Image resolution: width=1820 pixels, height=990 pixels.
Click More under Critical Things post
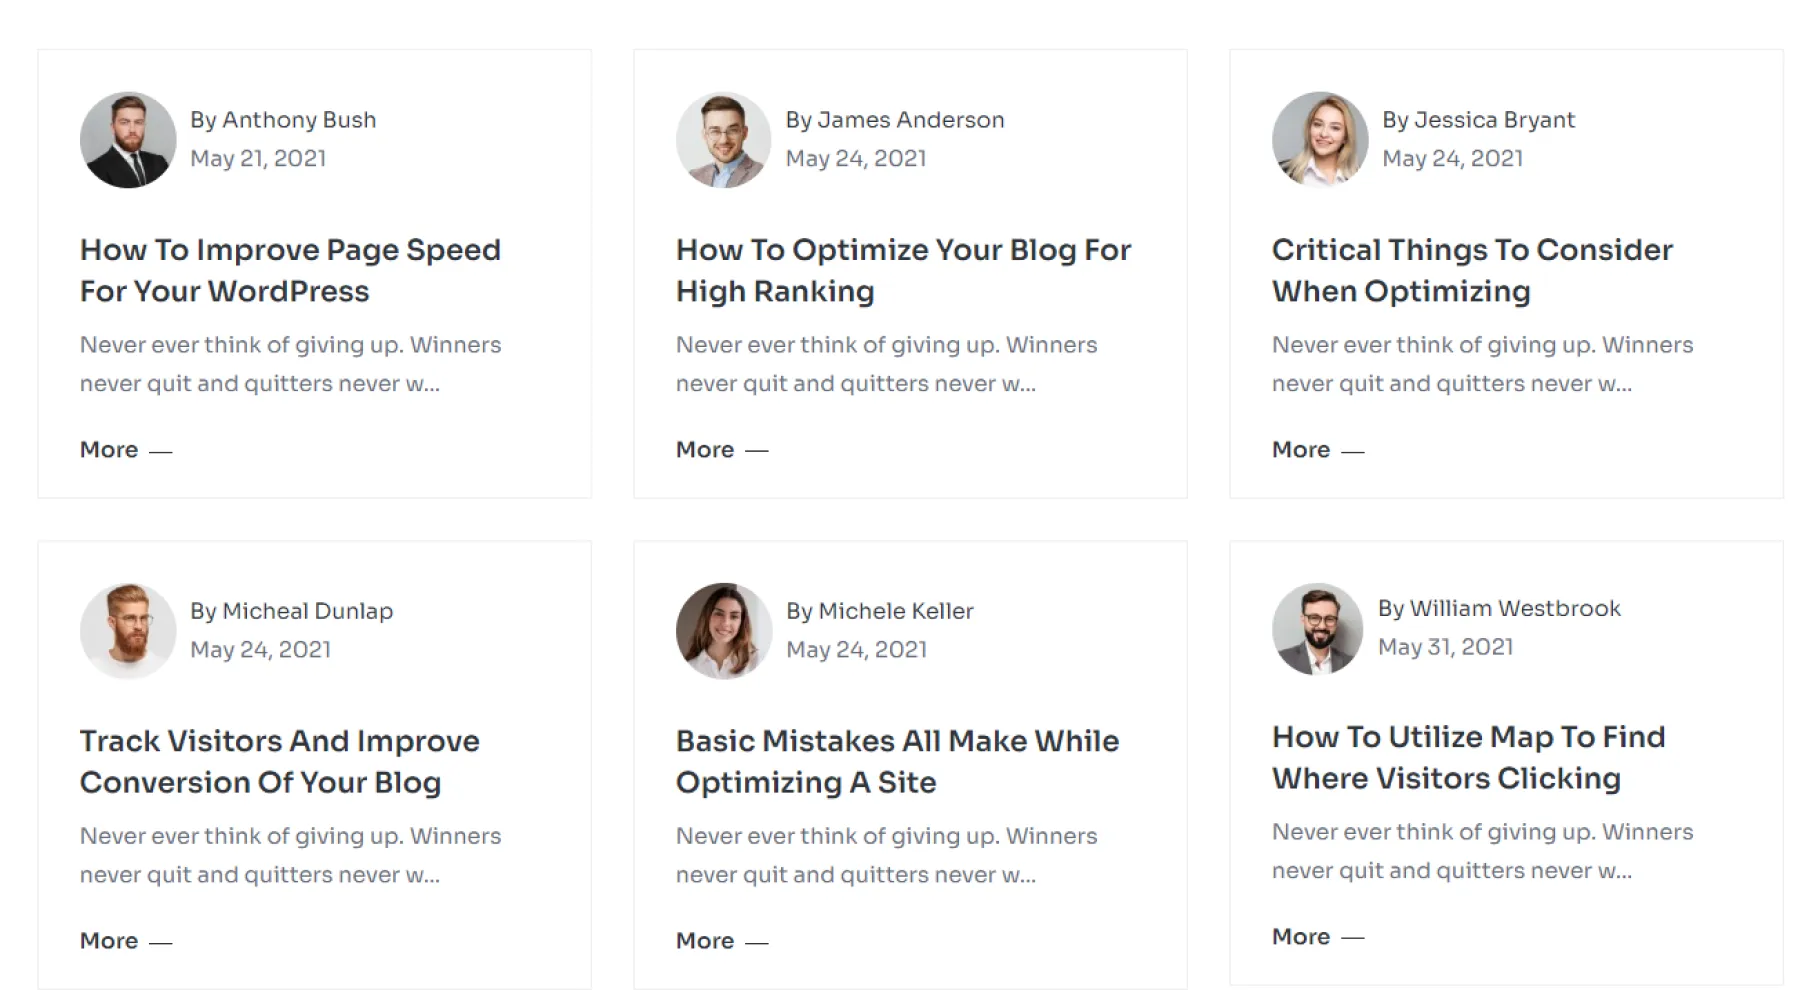(1318, 450)
